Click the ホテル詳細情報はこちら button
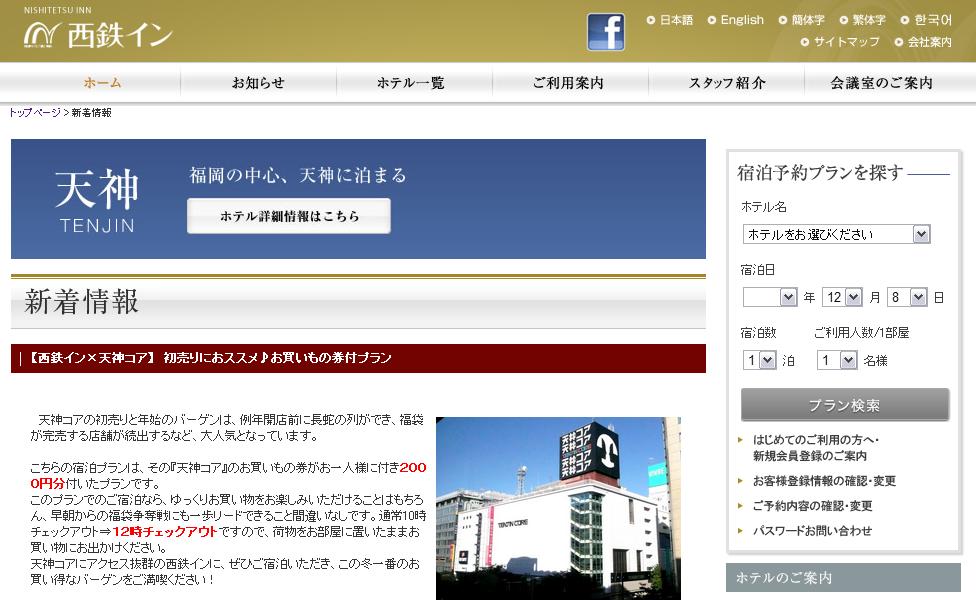Image resolution: width=976 pixels, height=600 pixels. click(289, 216)
